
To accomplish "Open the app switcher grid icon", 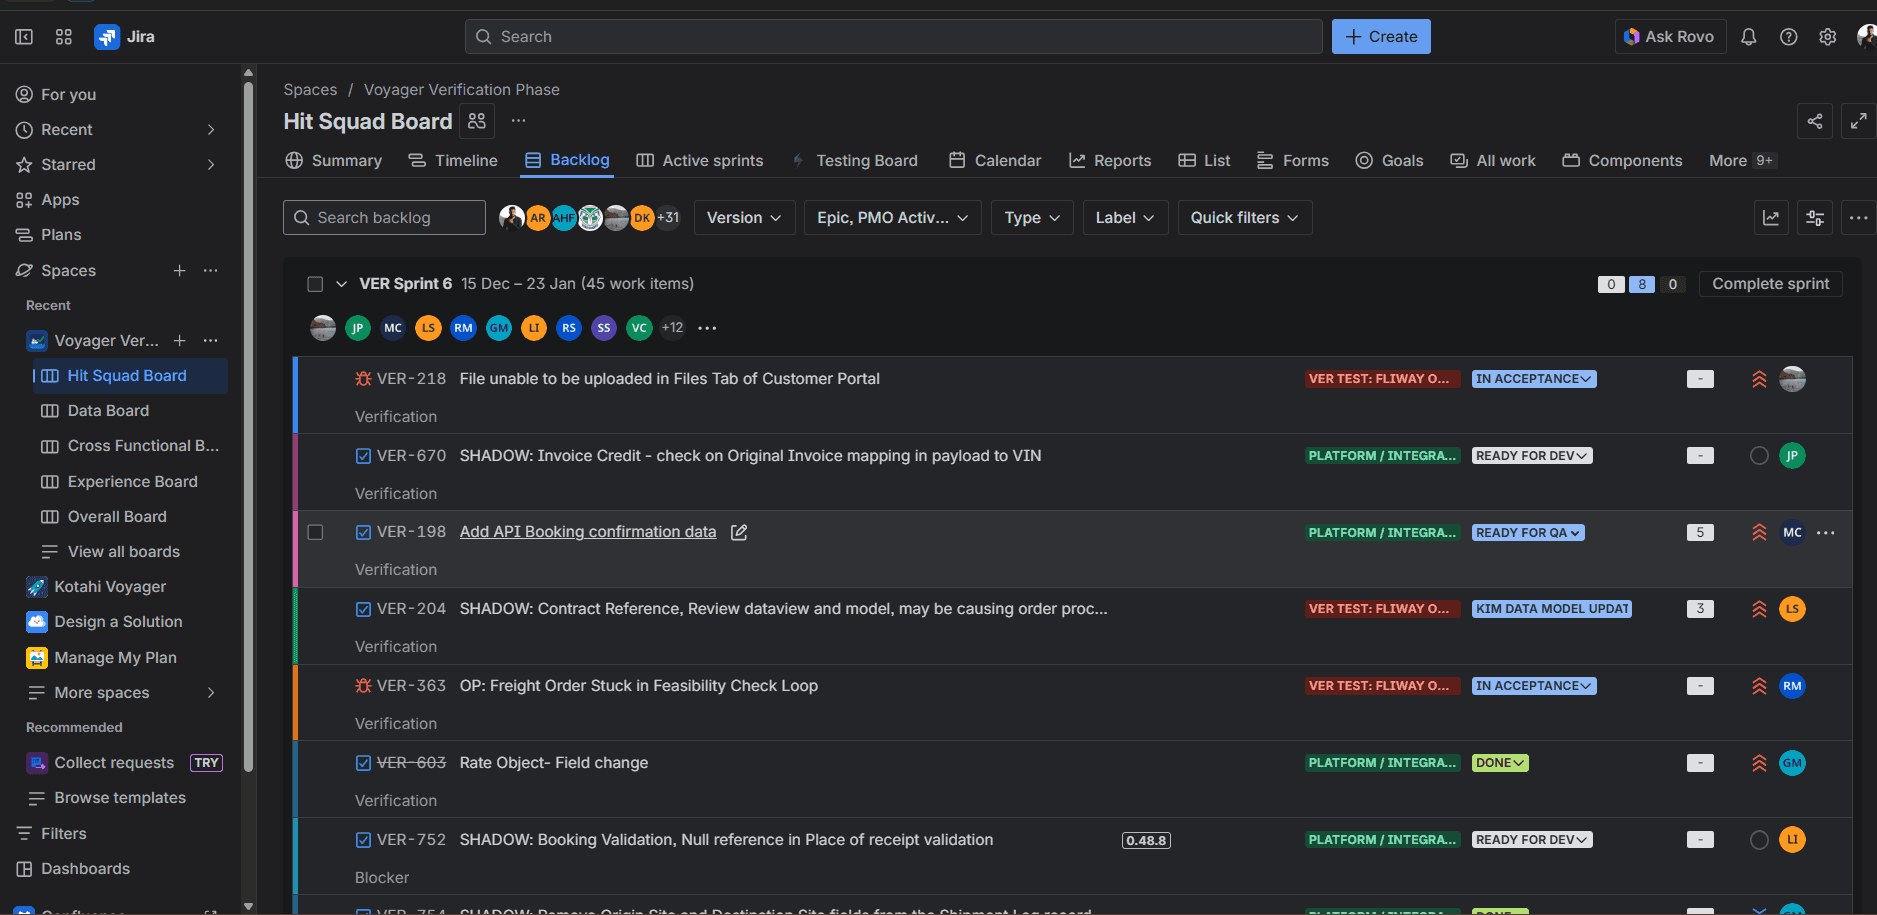I will [x=64, y=37].
